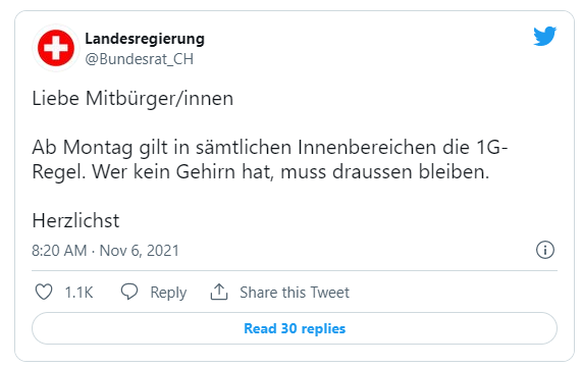The image size is (582, 367).
Task: Click the greeting line Liebe Mitbürger/innen
Action: point(133,99)
